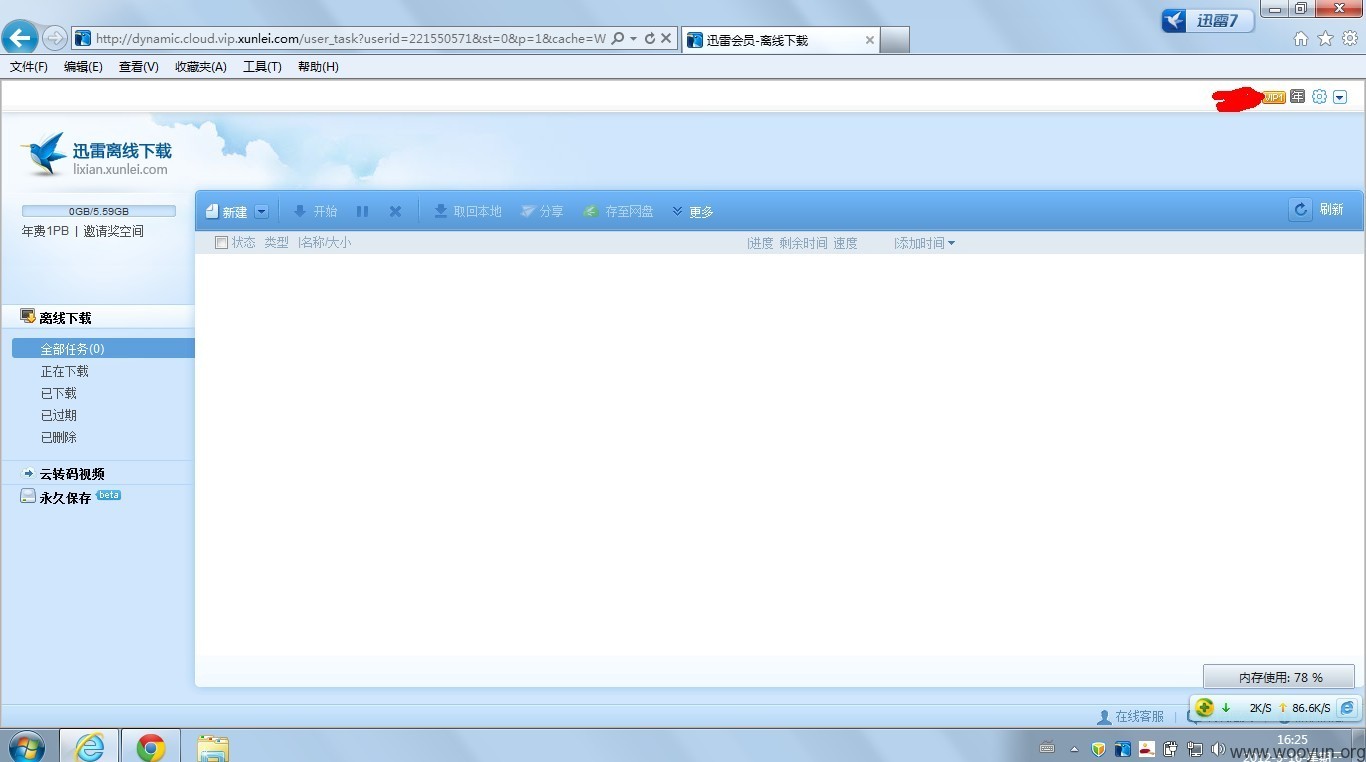
Task: Click the 年 annual member badge
Action: pyautogui.click(x=1297, y=97)
